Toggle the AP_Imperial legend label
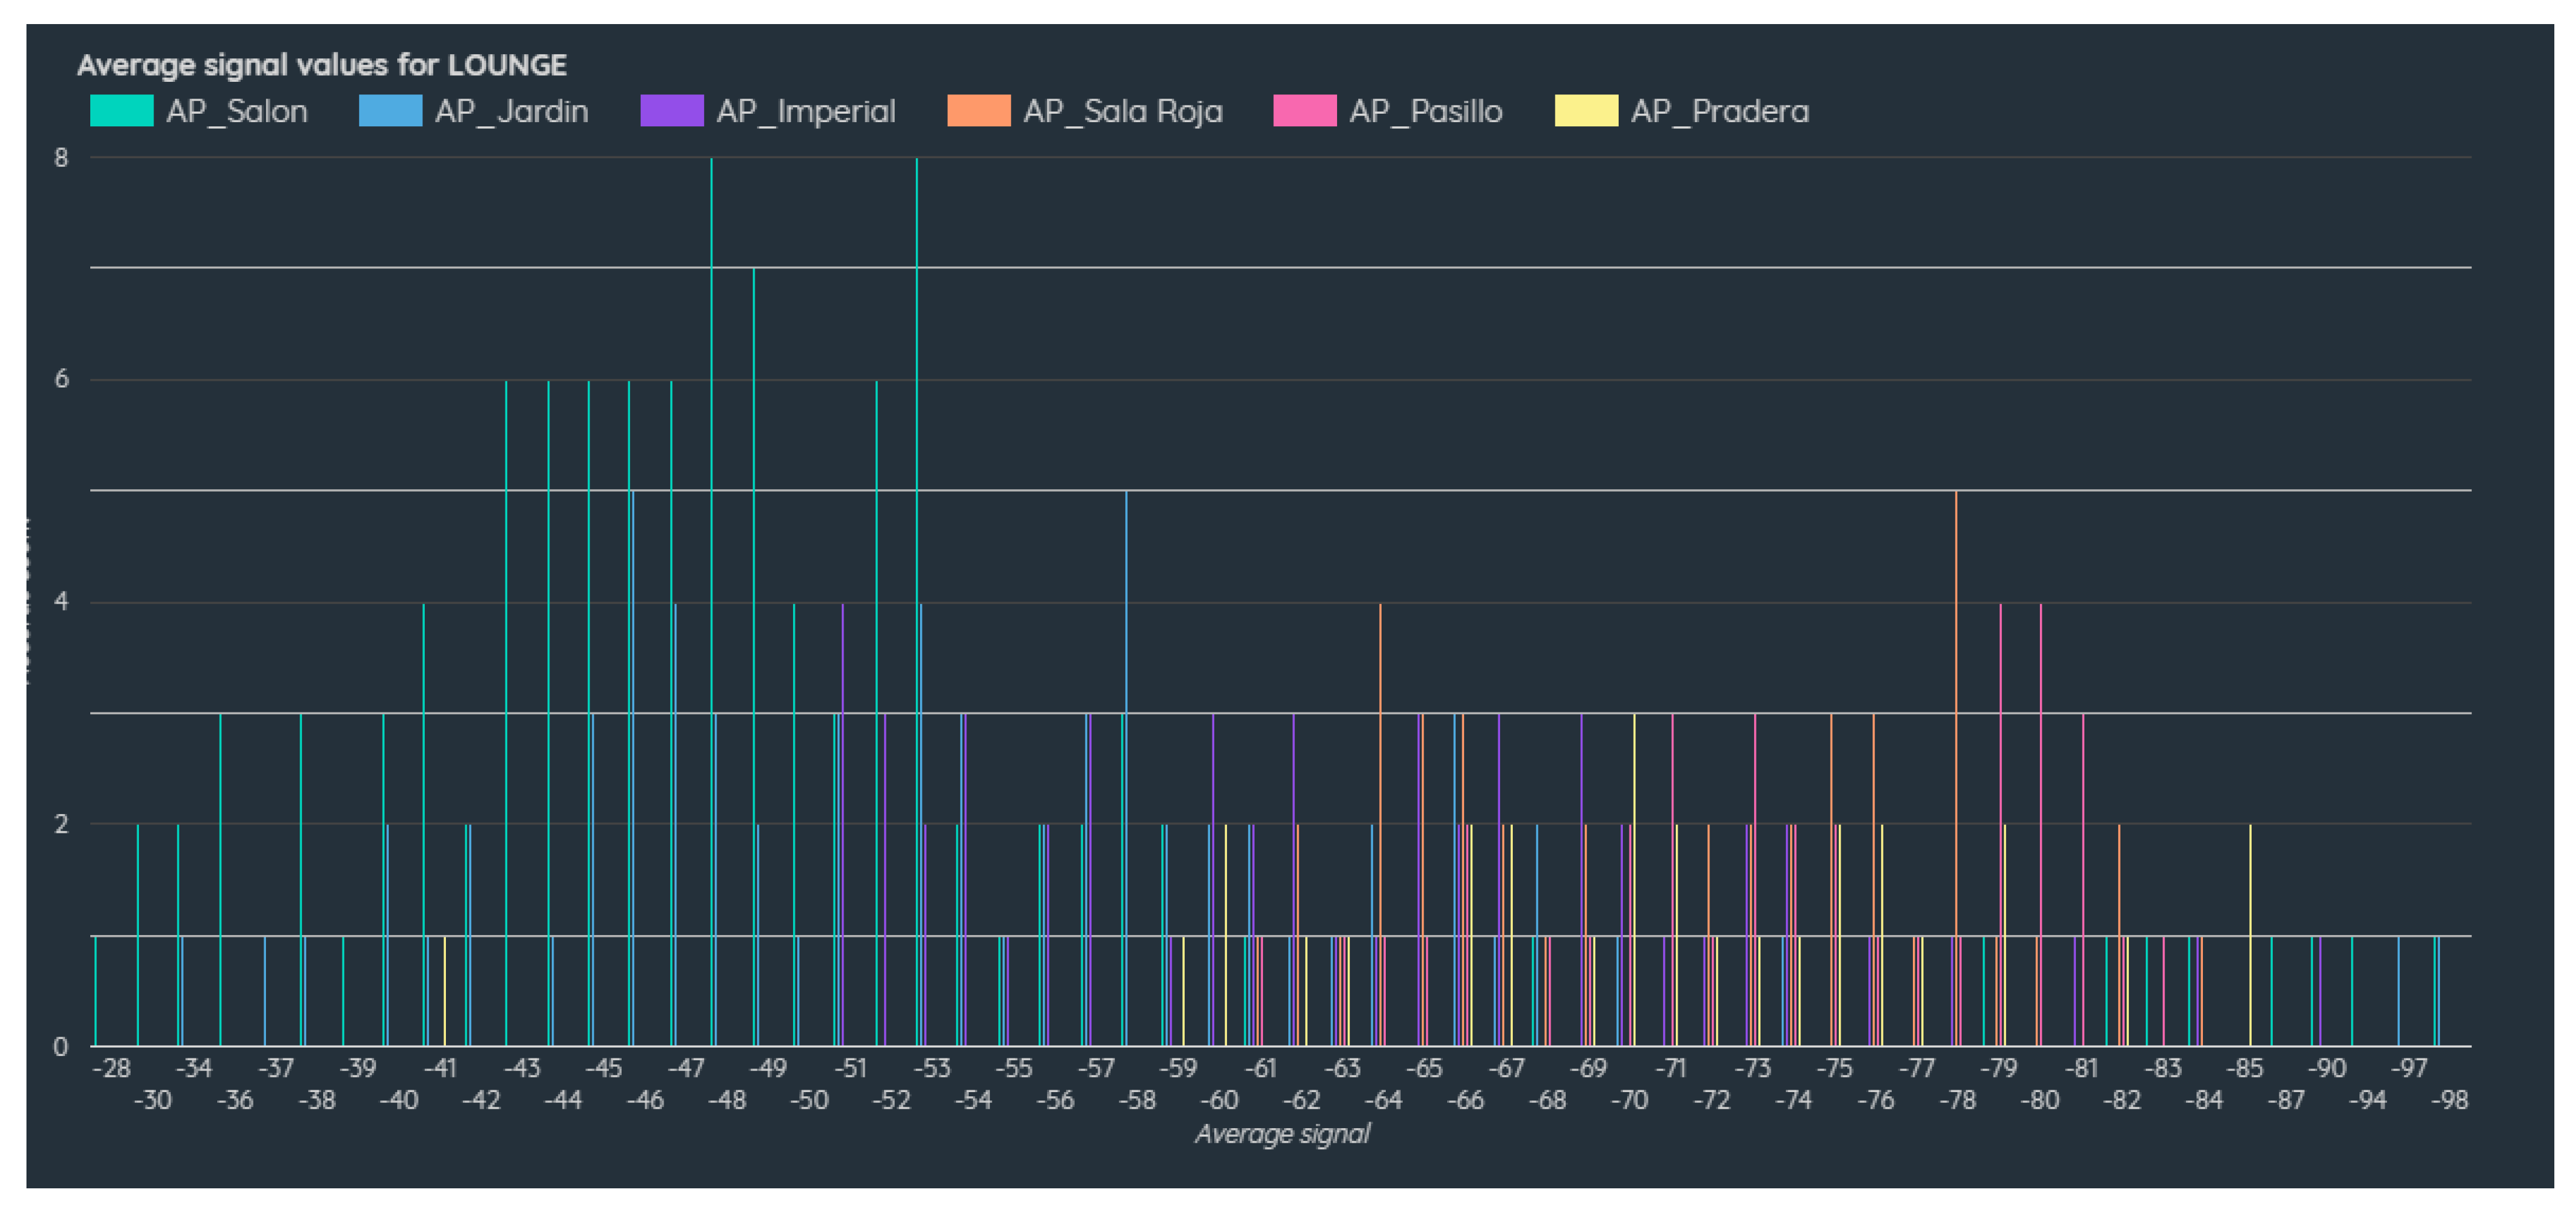The width and height of the screenshot is (2576, 1213). click(x=805, y=111)
